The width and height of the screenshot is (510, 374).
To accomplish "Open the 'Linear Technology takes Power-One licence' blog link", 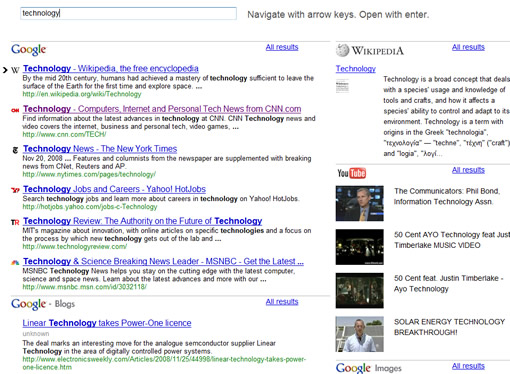I will 107,323.
